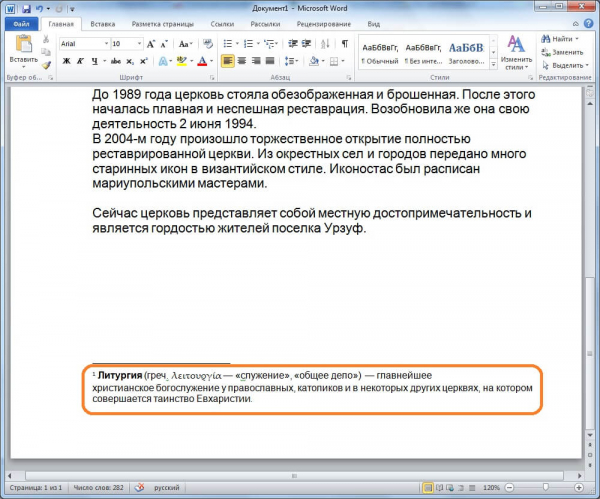Expand the font color dropdown arrow
This screenshot has height=499, width=600.
(x=211, y=61)
